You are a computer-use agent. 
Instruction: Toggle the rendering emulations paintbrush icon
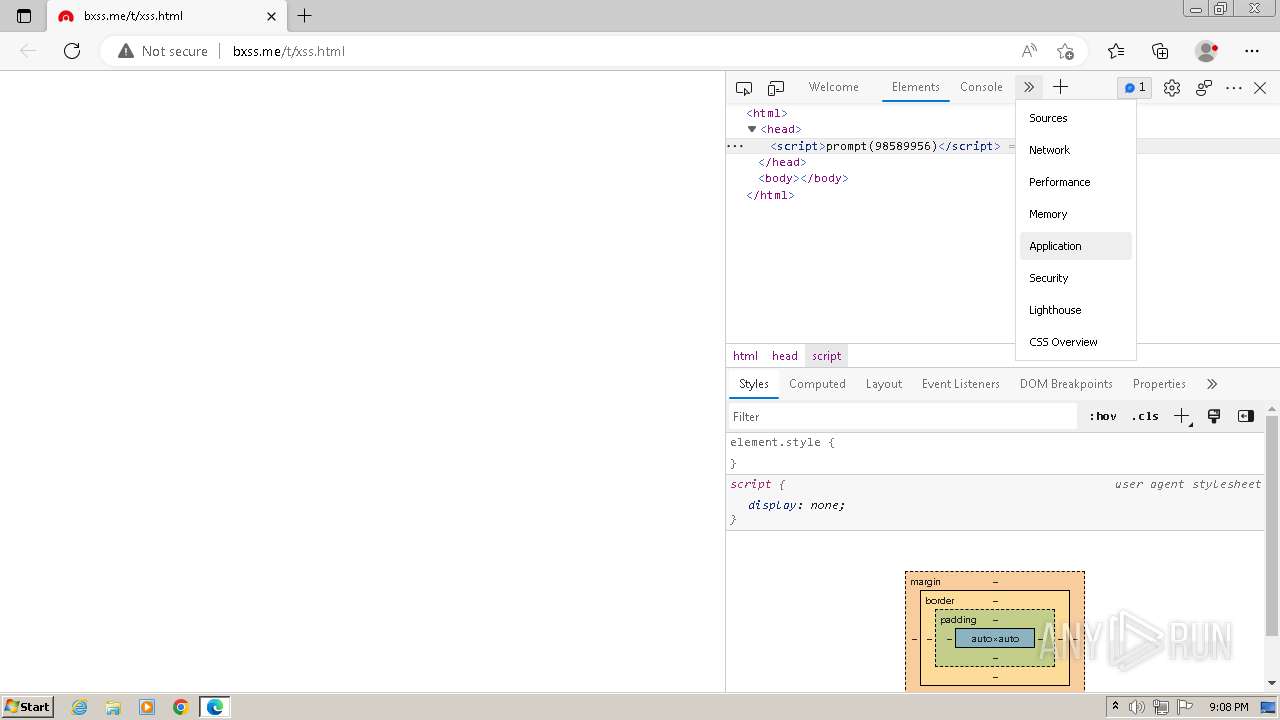(1214, 416)
